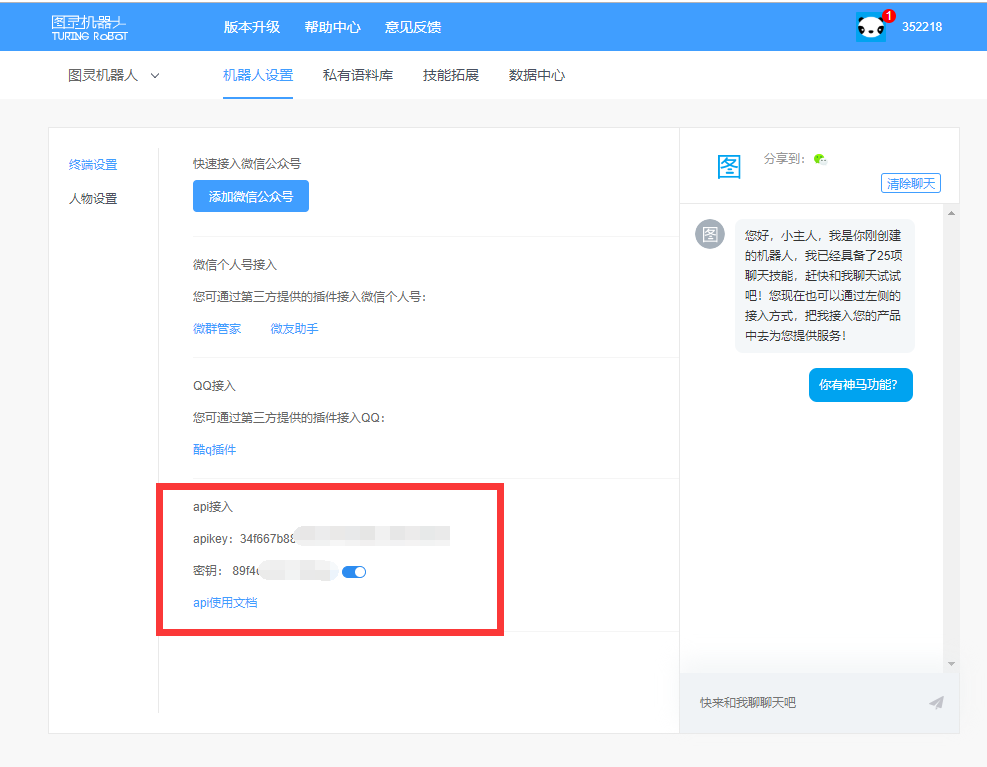Click the red notification badge
The image size is (987, 767).
tap(888, 16)
